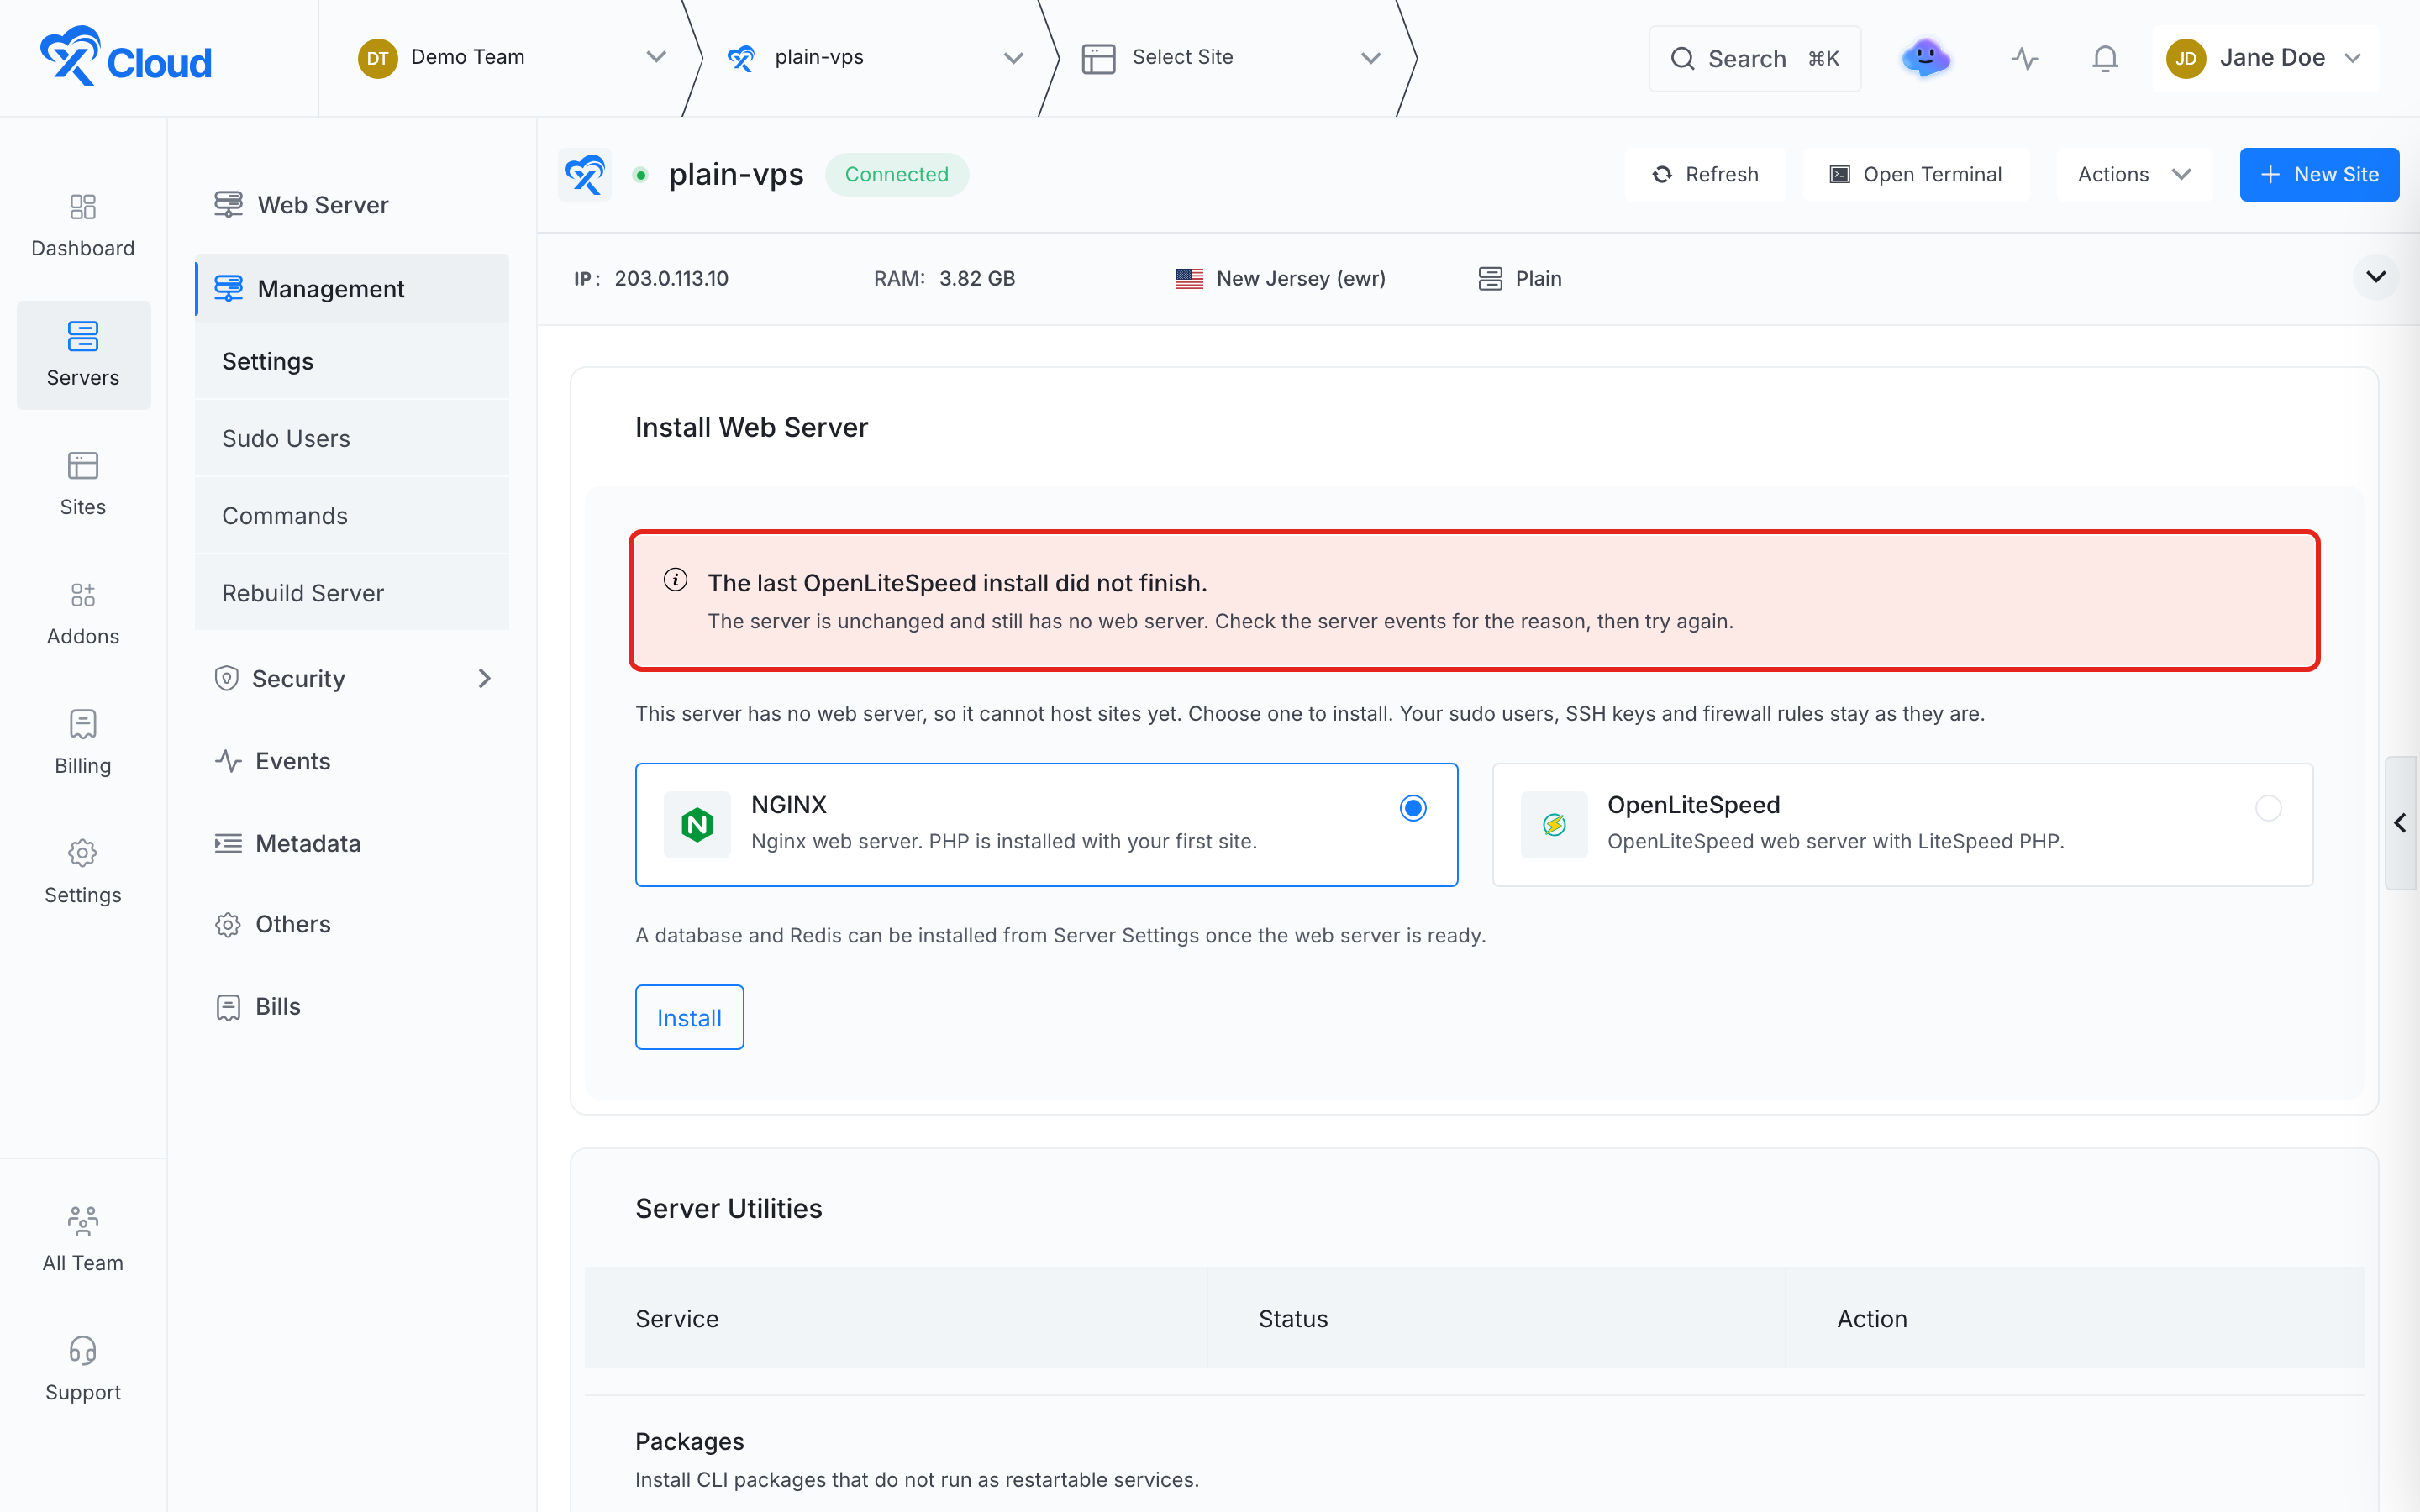Select the Management menu item
2420x1512 pixels.
pos(353,289)
